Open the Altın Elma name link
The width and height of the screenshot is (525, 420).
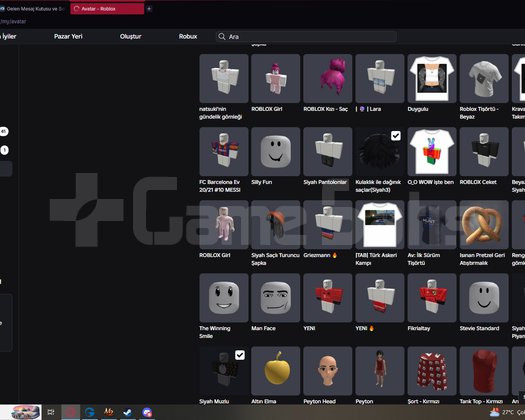point(264,401)
